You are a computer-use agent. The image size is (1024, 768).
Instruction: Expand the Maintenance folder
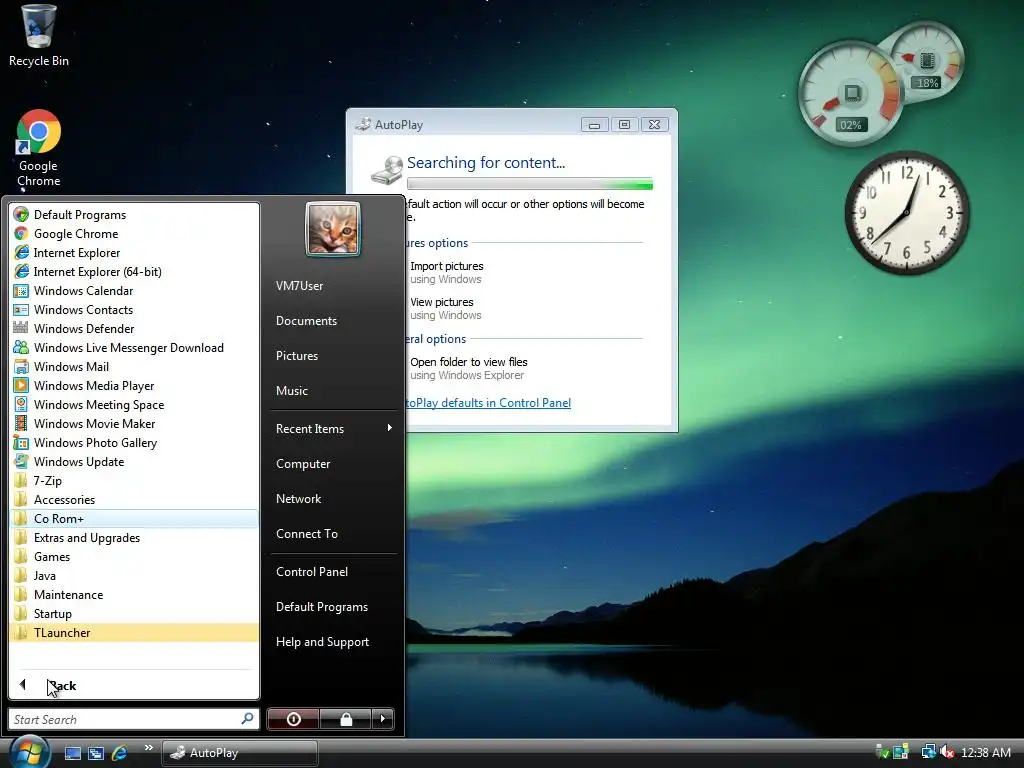(135, 594)
